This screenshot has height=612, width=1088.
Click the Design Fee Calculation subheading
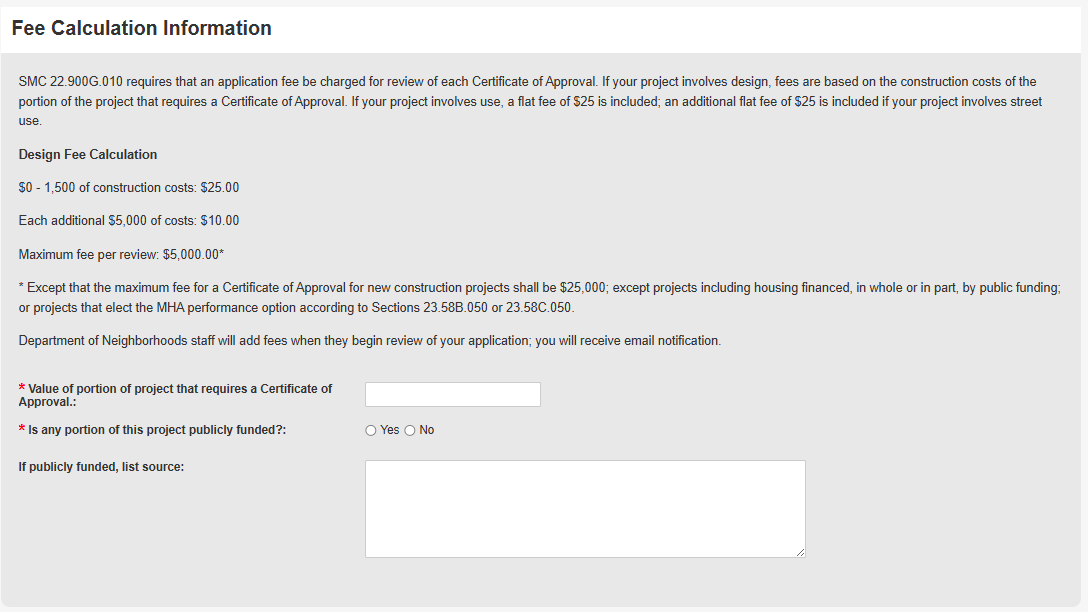[x=88, y=154]
